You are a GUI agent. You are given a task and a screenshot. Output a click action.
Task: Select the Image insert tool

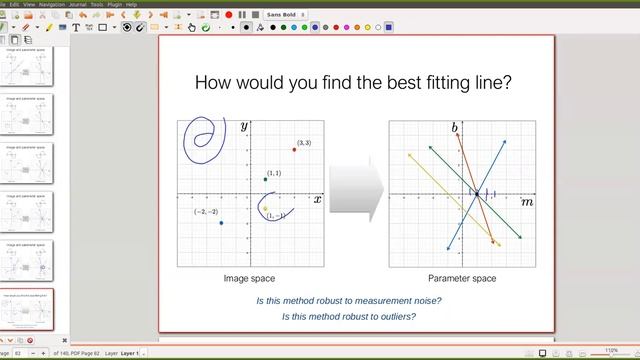(62, 28)
